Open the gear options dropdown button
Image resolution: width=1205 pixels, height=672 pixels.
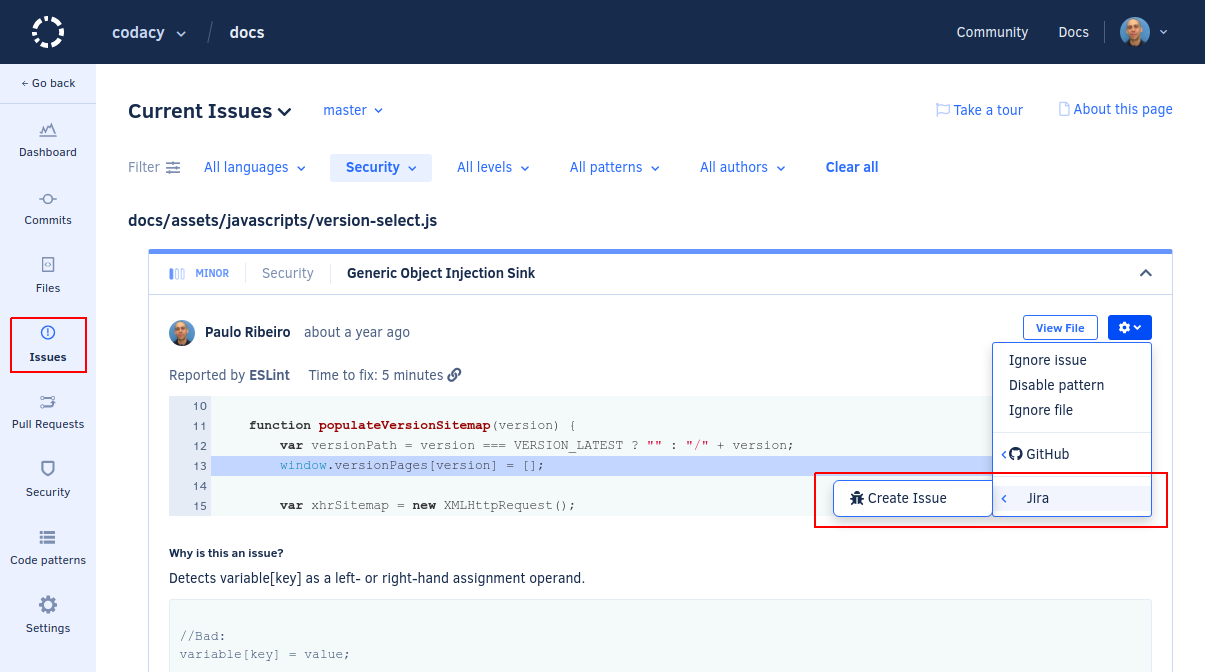(x=1130, y=327)
